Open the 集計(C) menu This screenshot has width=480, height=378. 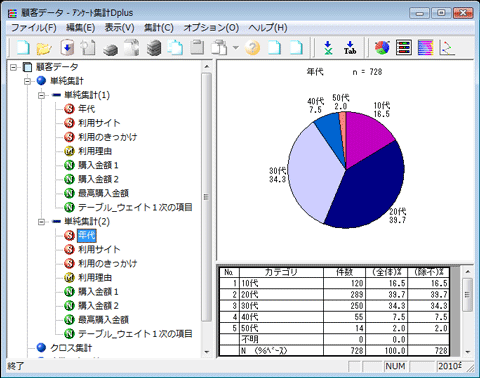click(x=159, y=28)
